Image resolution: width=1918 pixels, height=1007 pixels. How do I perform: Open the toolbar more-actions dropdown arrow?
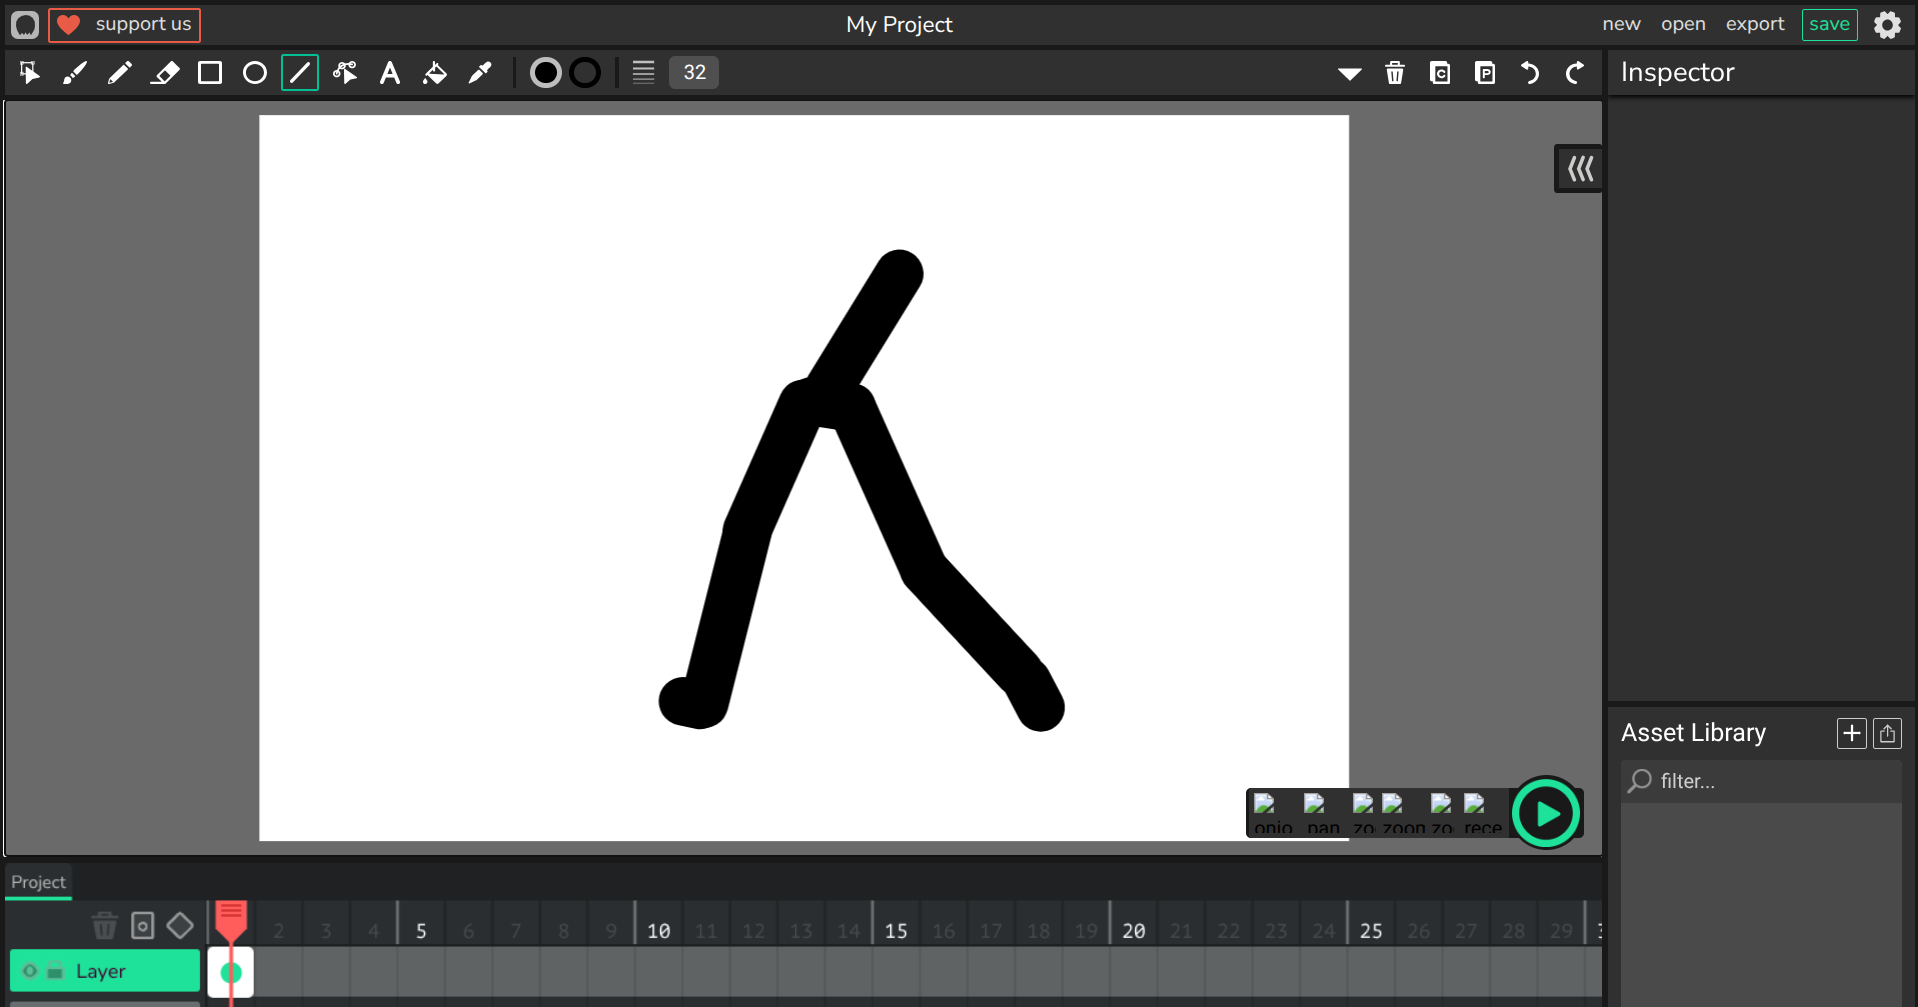click(x=1349, y=73)
